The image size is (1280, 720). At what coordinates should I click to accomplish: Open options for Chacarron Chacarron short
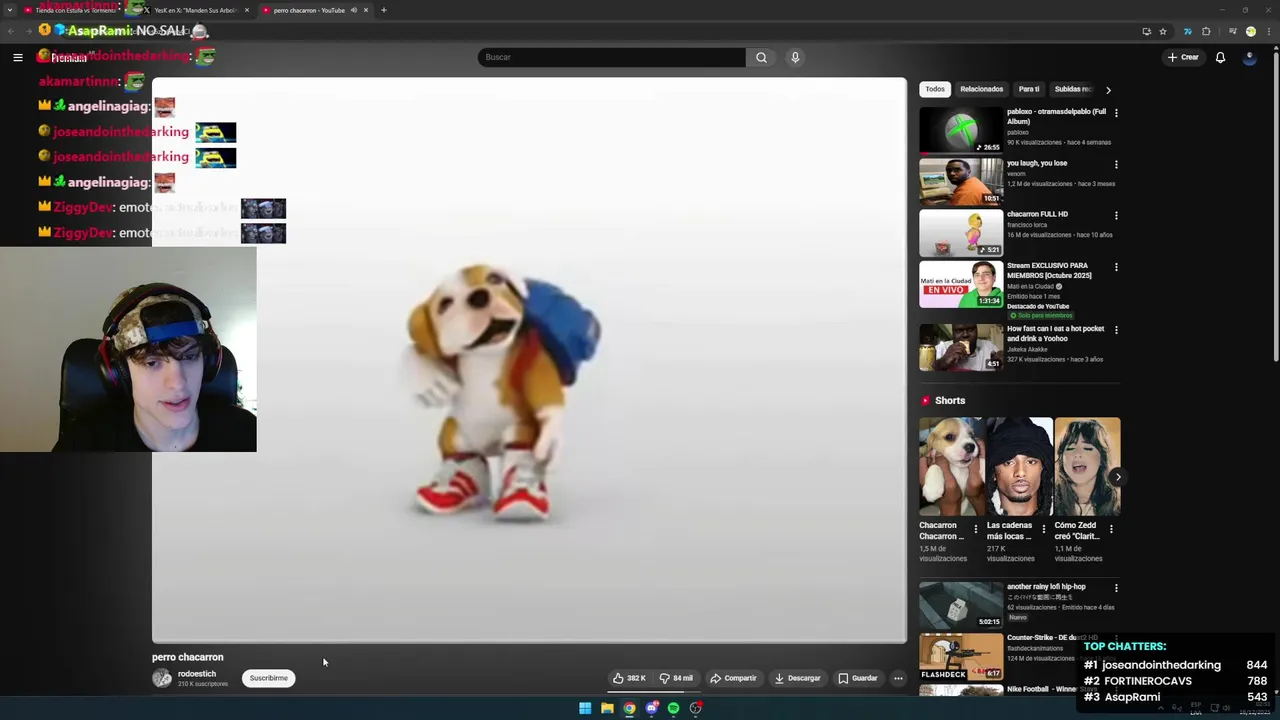pyautogui.click(x=976, y=529)
